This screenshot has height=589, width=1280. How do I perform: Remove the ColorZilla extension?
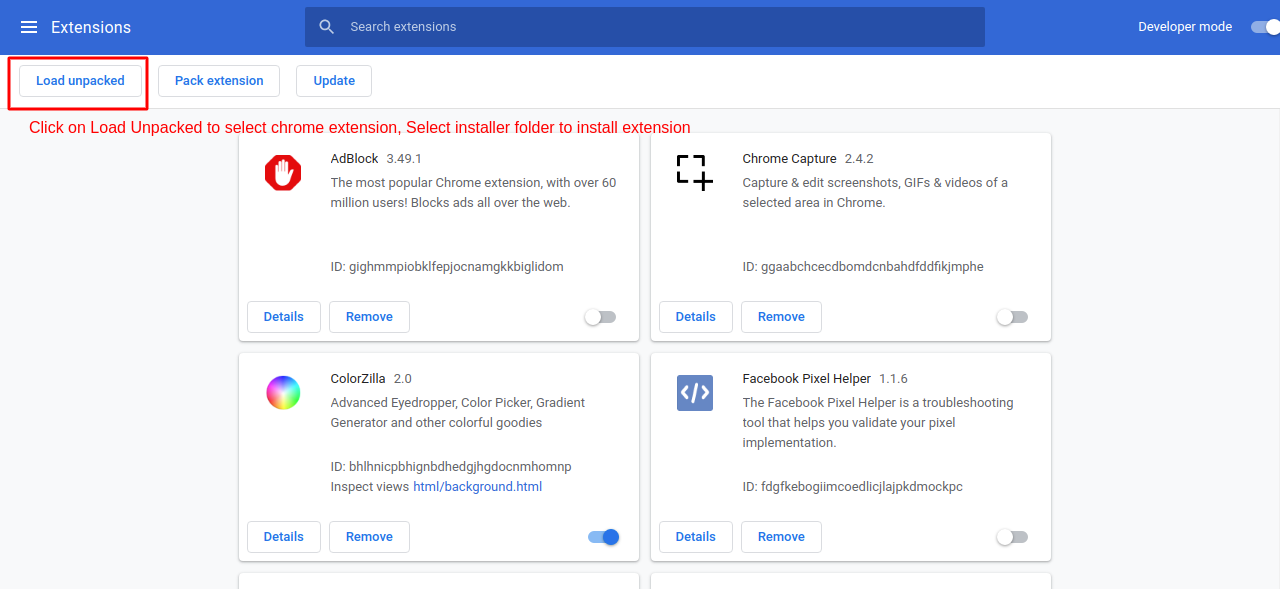click(x=369, y=537)
